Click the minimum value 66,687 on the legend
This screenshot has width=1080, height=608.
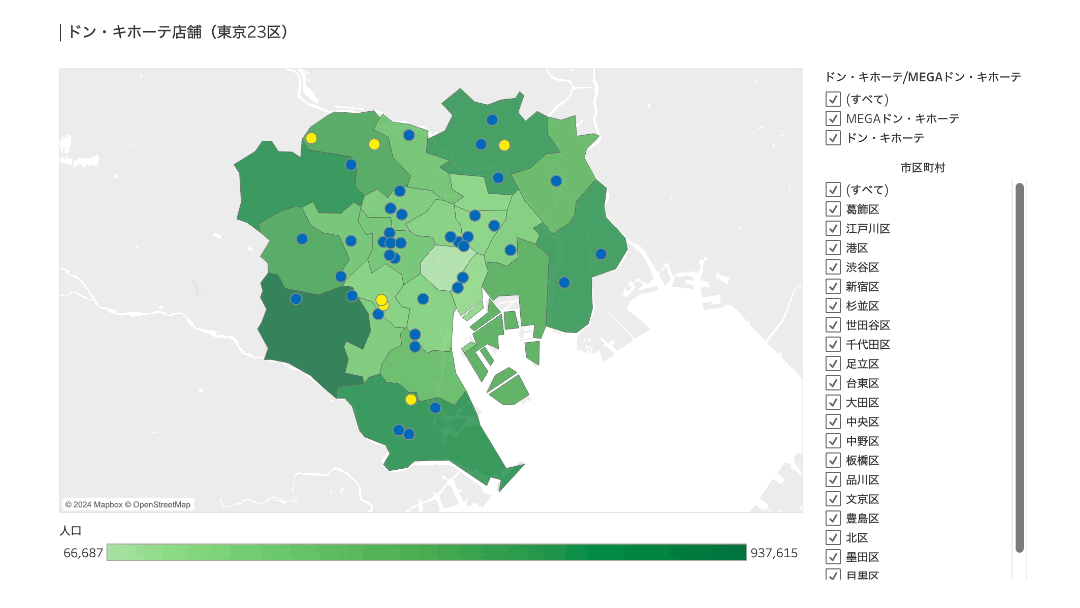83,553
